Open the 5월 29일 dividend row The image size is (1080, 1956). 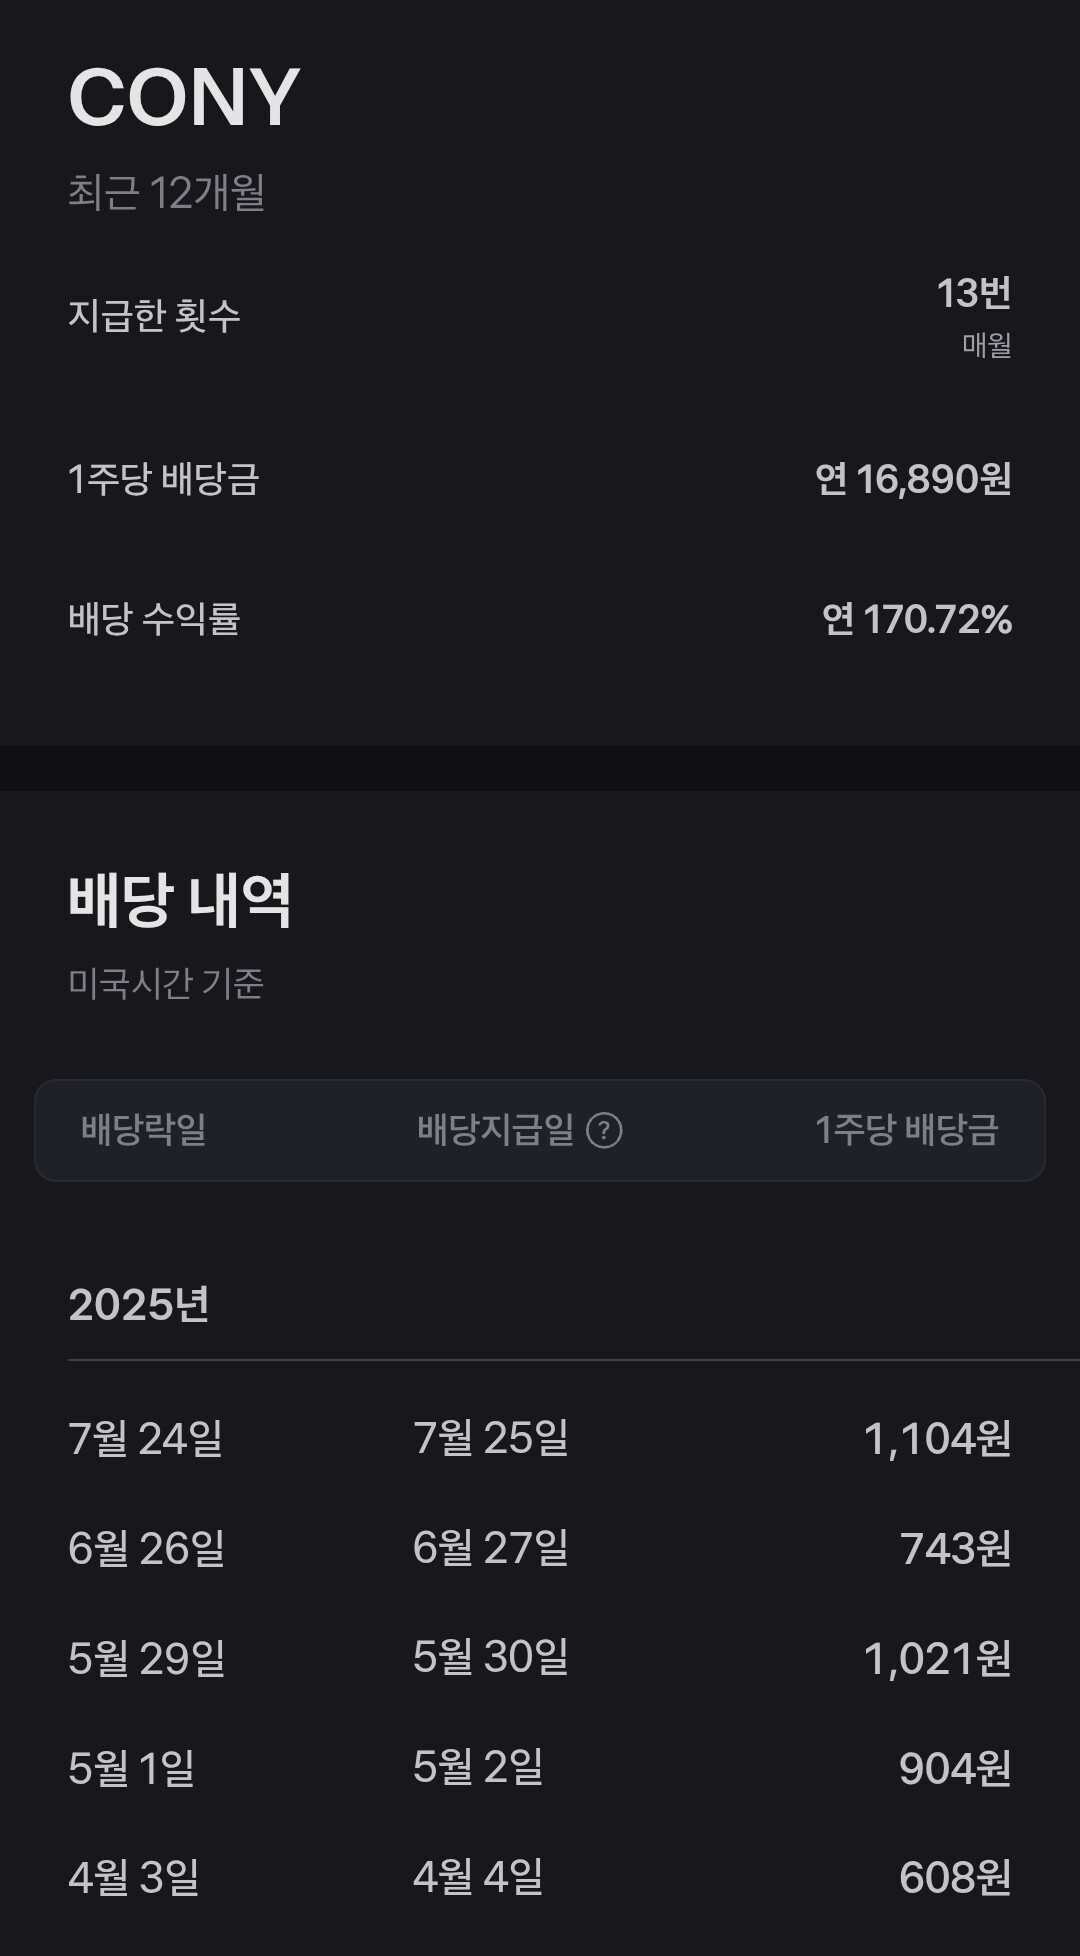[x=540, y=1658]
